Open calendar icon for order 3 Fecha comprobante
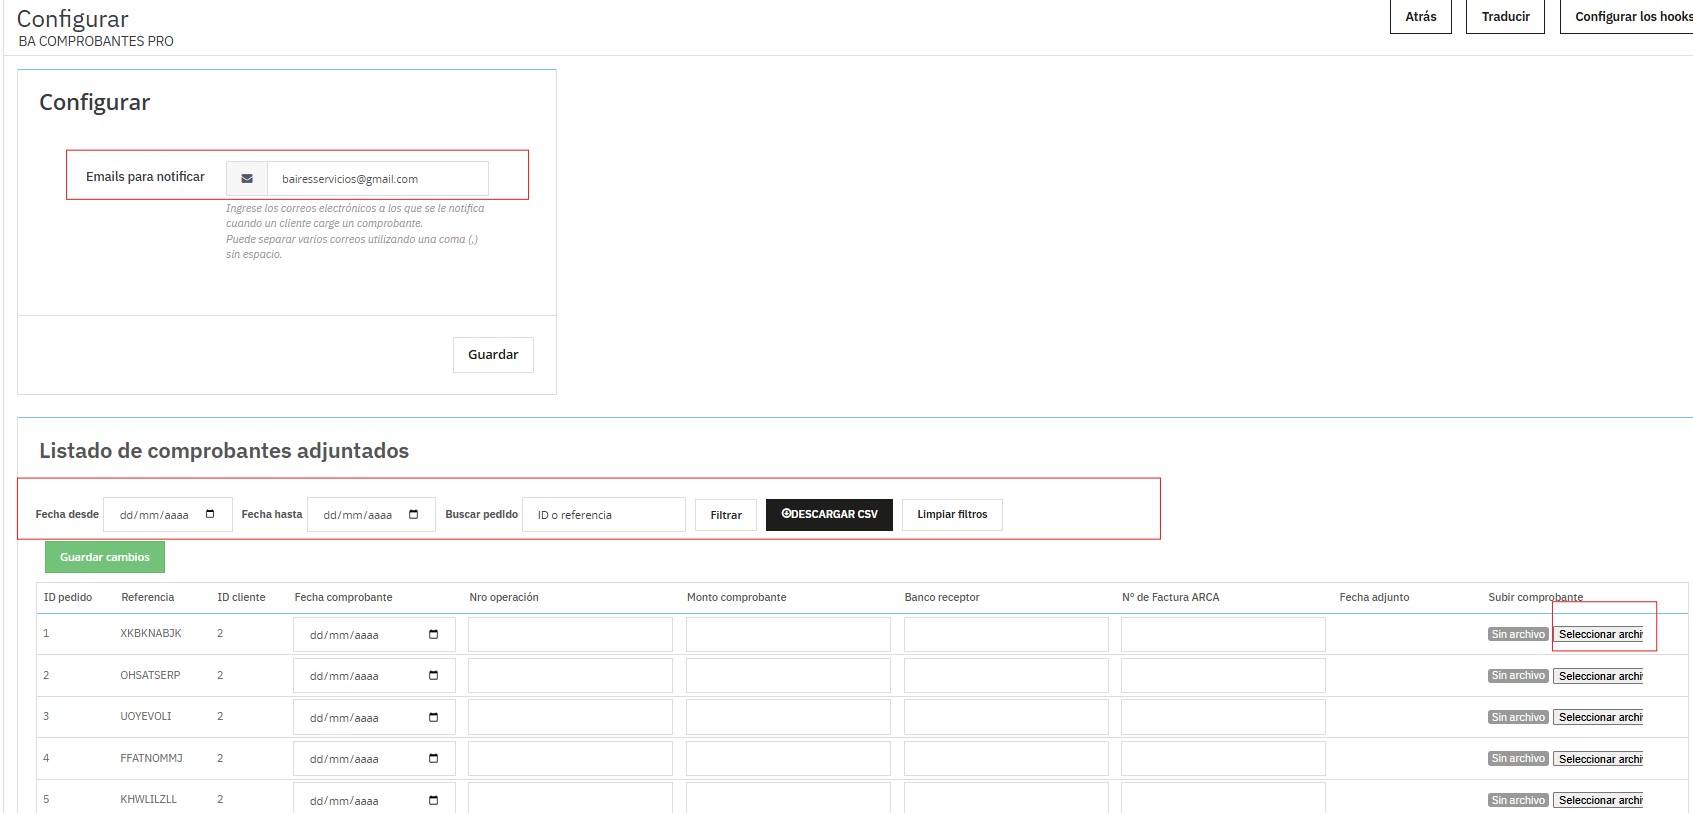The image size is (1693, 813). pos(433,718)
